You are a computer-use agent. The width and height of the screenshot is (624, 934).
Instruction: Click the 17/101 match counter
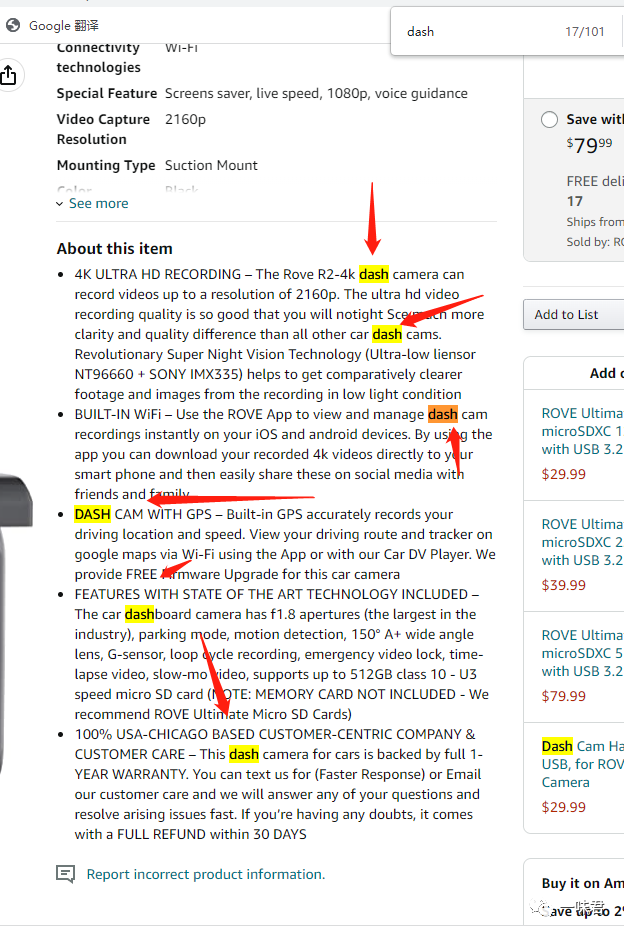pyautogui.click(x=585, y=32)
